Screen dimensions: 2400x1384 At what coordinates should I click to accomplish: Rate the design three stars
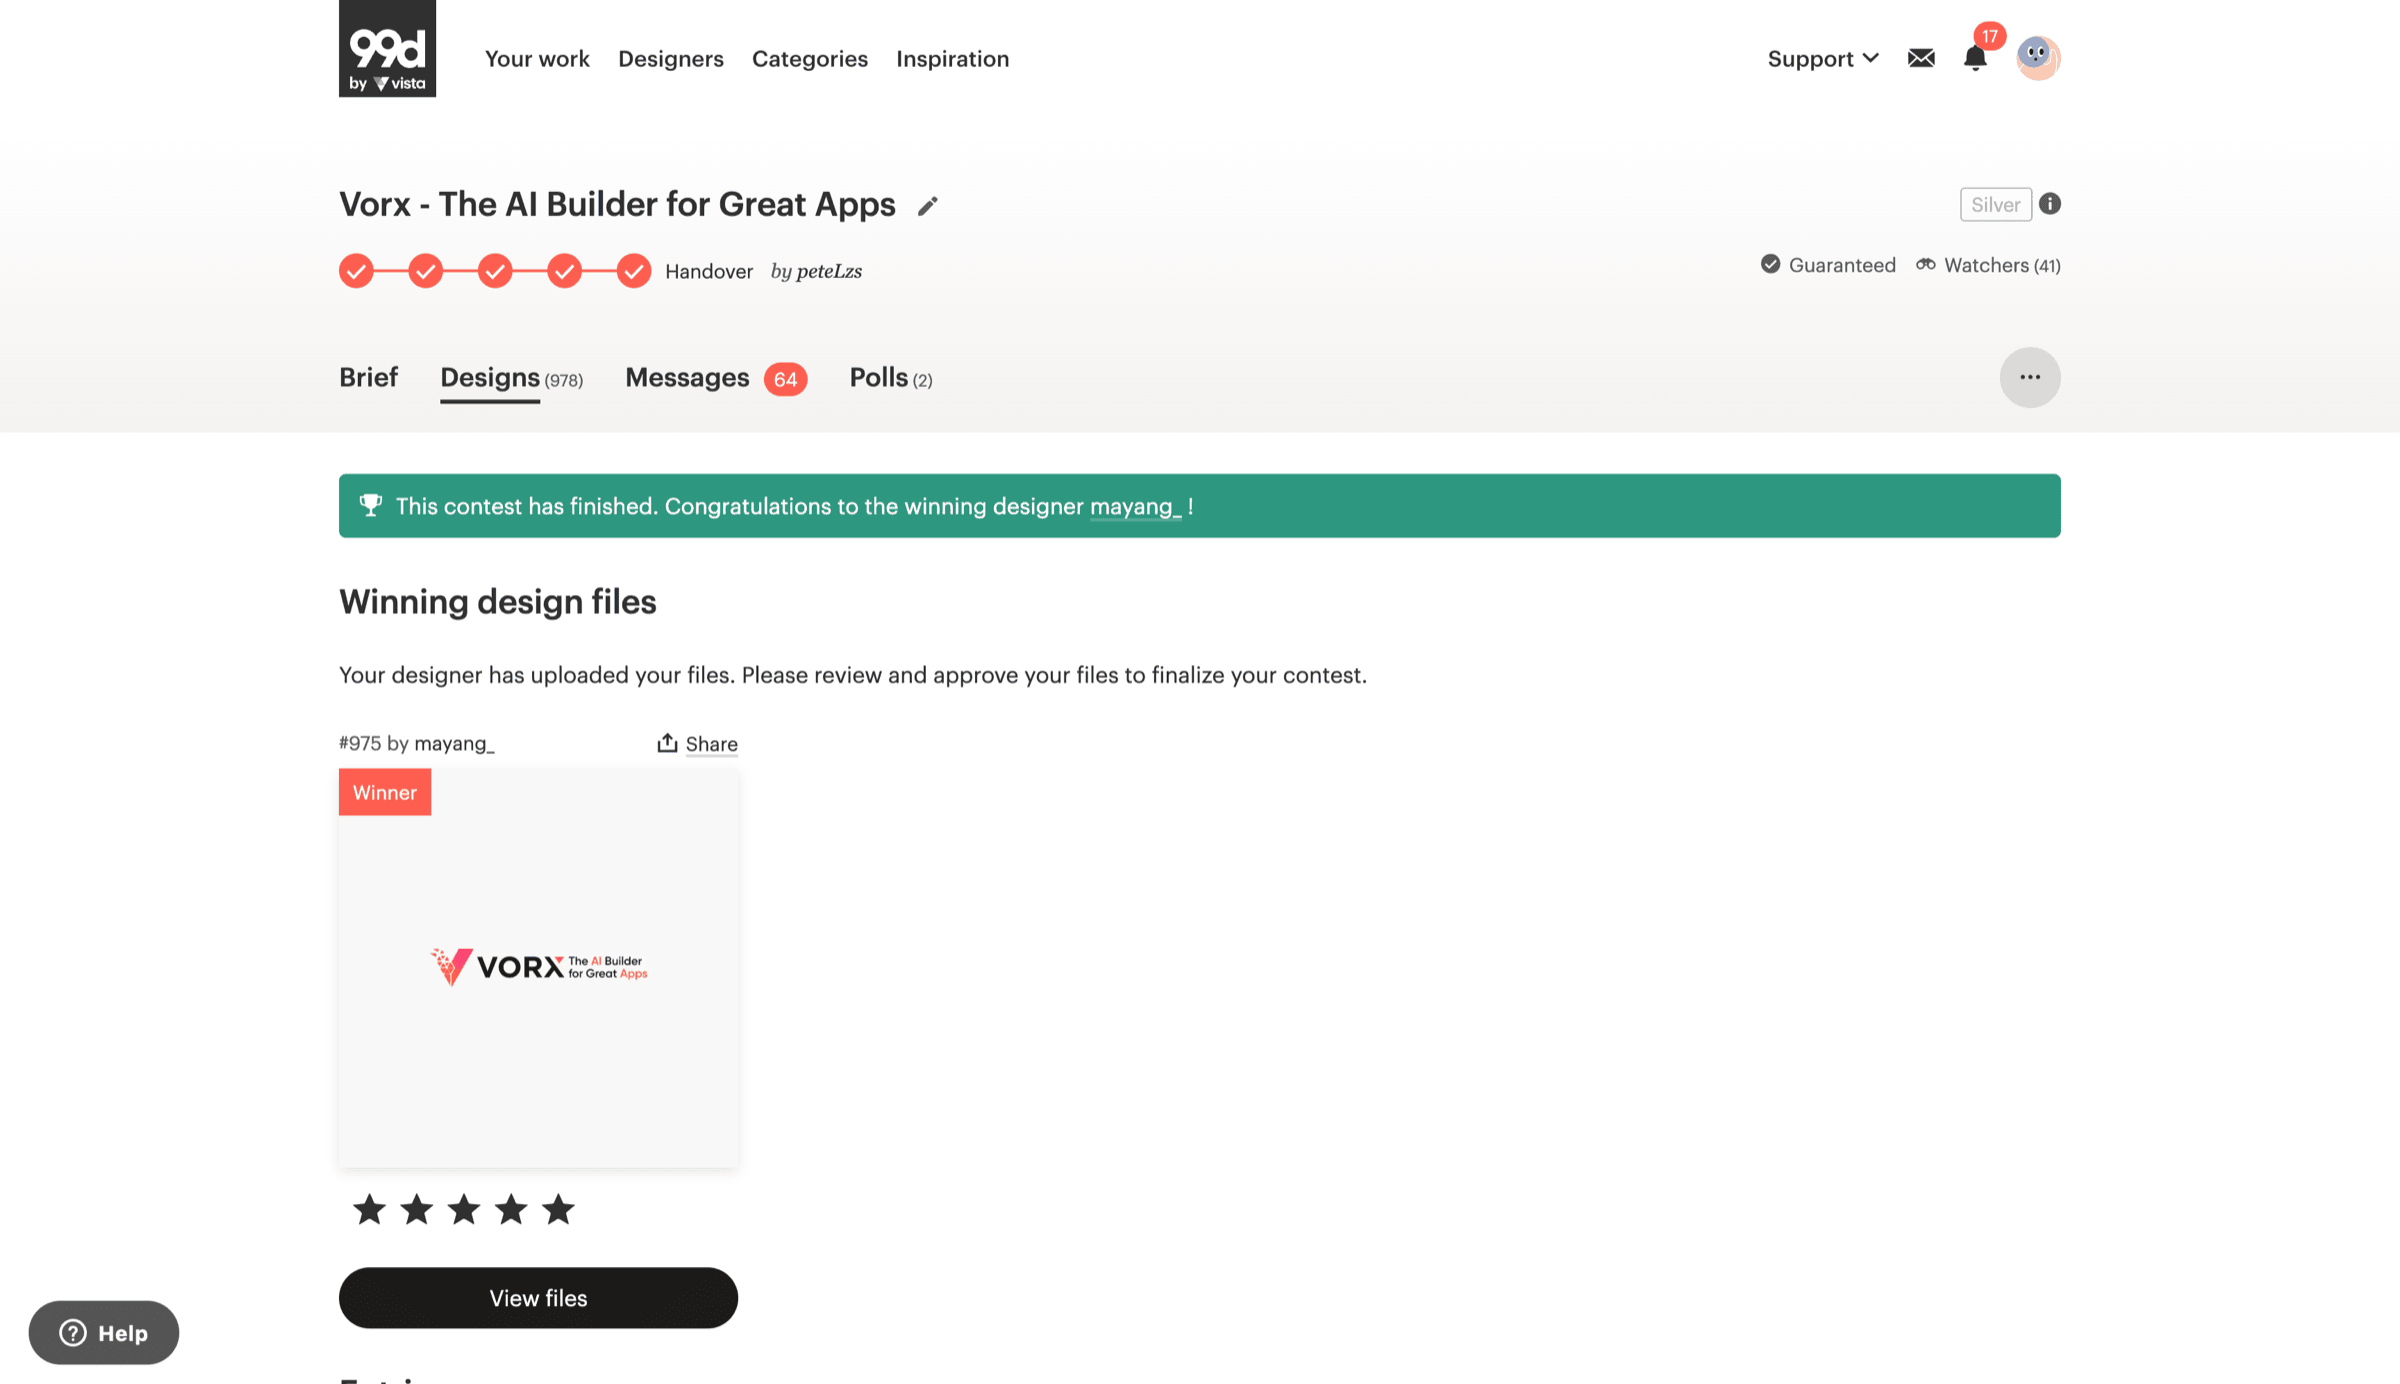[x=464, y=1209]
